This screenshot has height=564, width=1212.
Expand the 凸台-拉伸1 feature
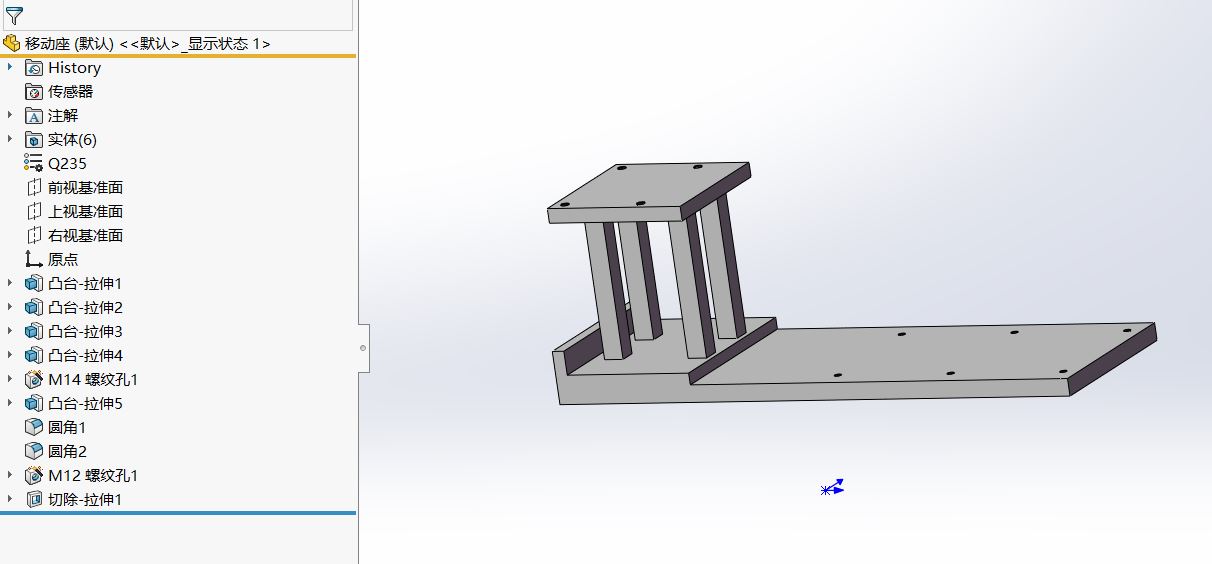[x=10, y=283]
